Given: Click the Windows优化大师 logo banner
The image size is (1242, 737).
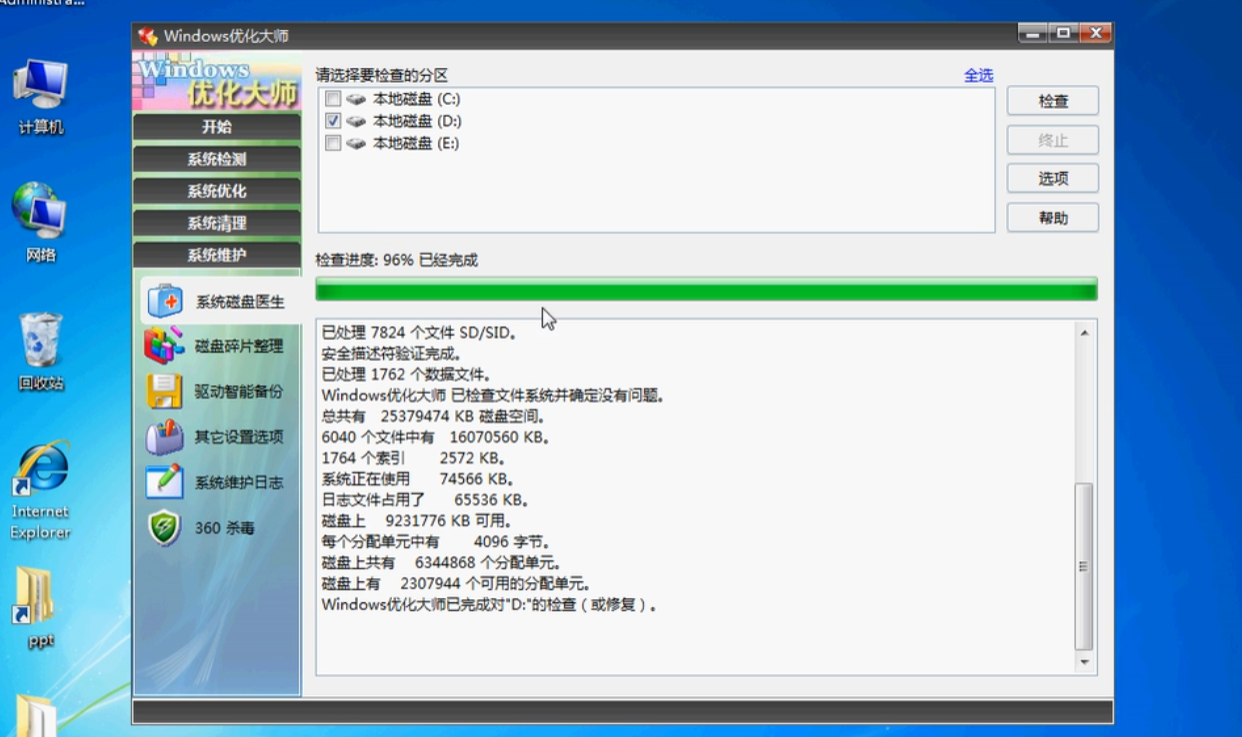Looking at the screenshot, I should click(x=216, y=81).
